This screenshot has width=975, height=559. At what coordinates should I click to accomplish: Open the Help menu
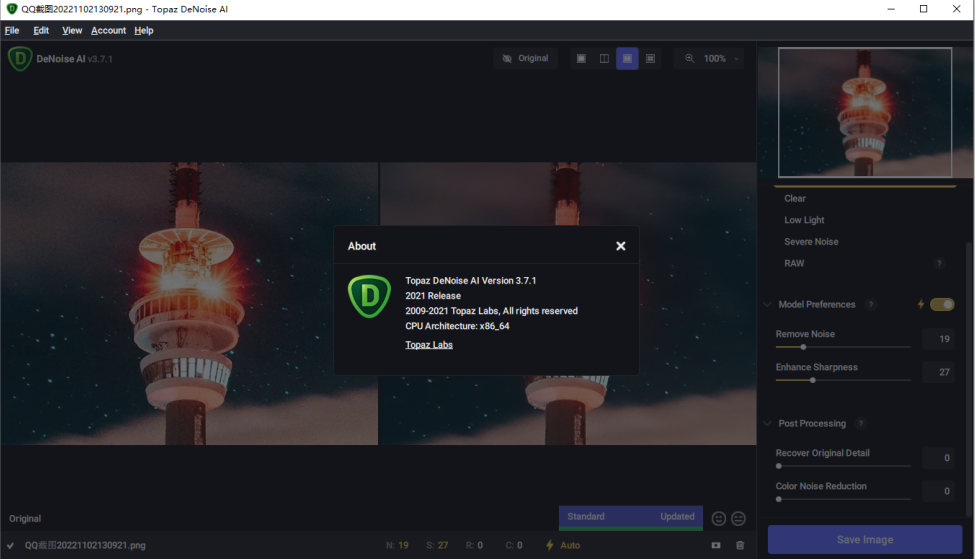tap(144, 30)
